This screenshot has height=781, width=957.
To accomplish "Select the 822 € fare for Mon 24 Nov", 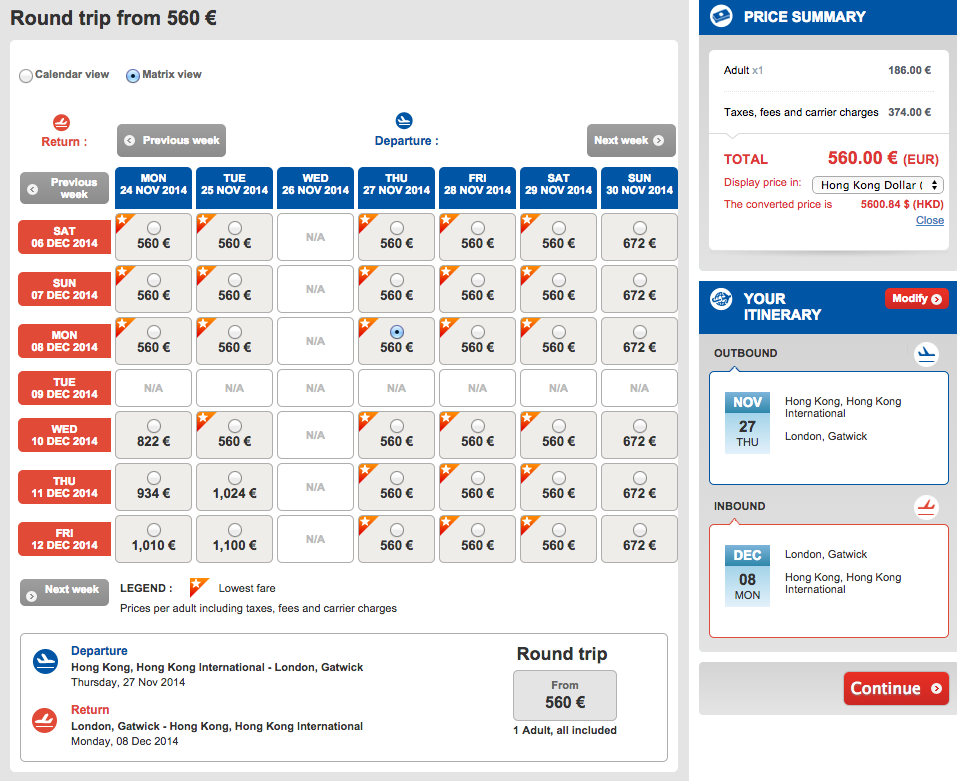I will [x=154, y=426].
